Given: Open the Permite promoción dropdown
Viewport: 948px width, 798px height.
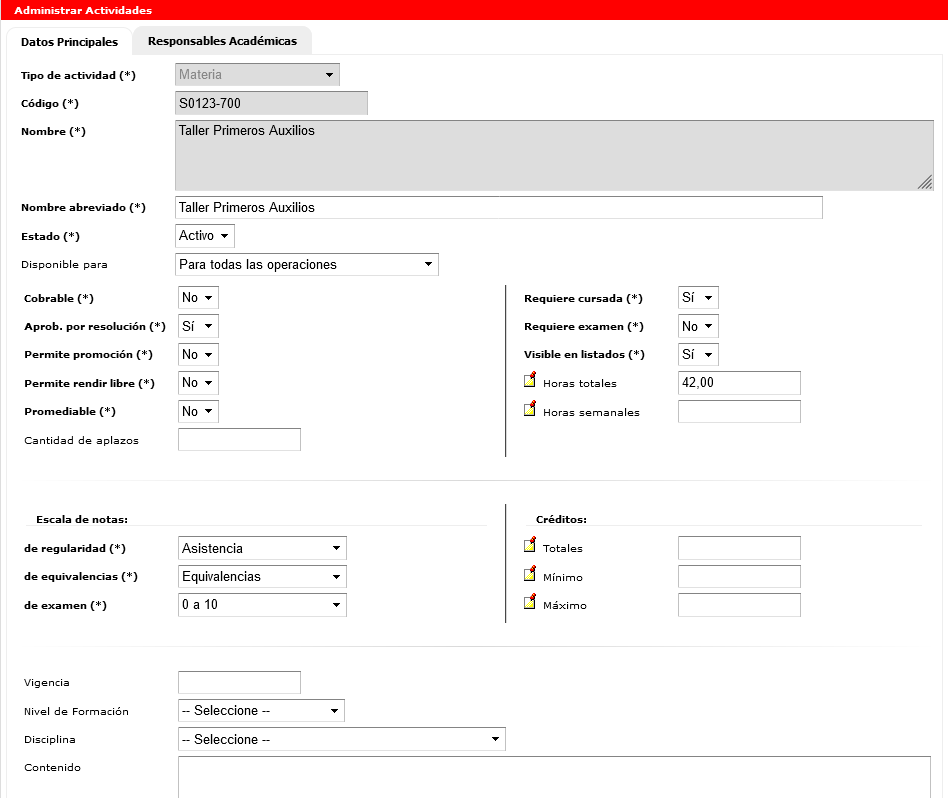Looking at the screenshot, I should pyautogui.click(x=198, y=354).
